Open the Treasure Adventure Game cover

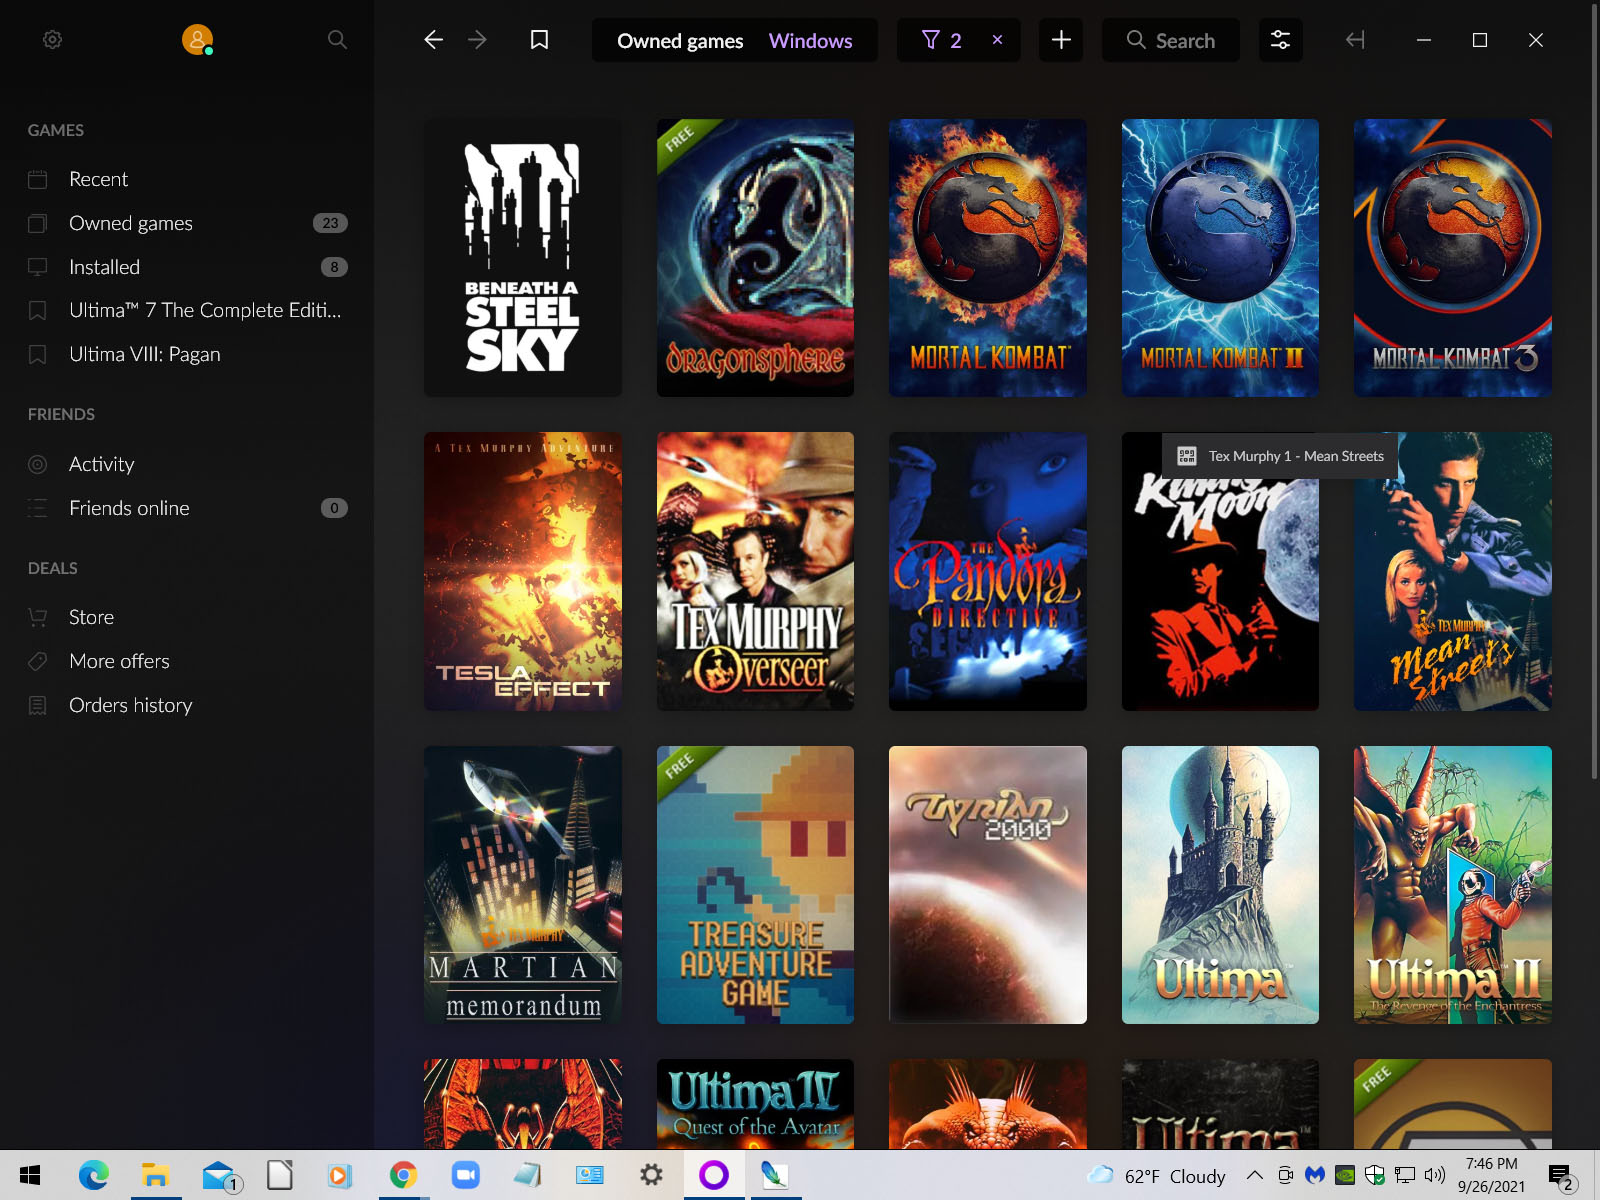755,885
